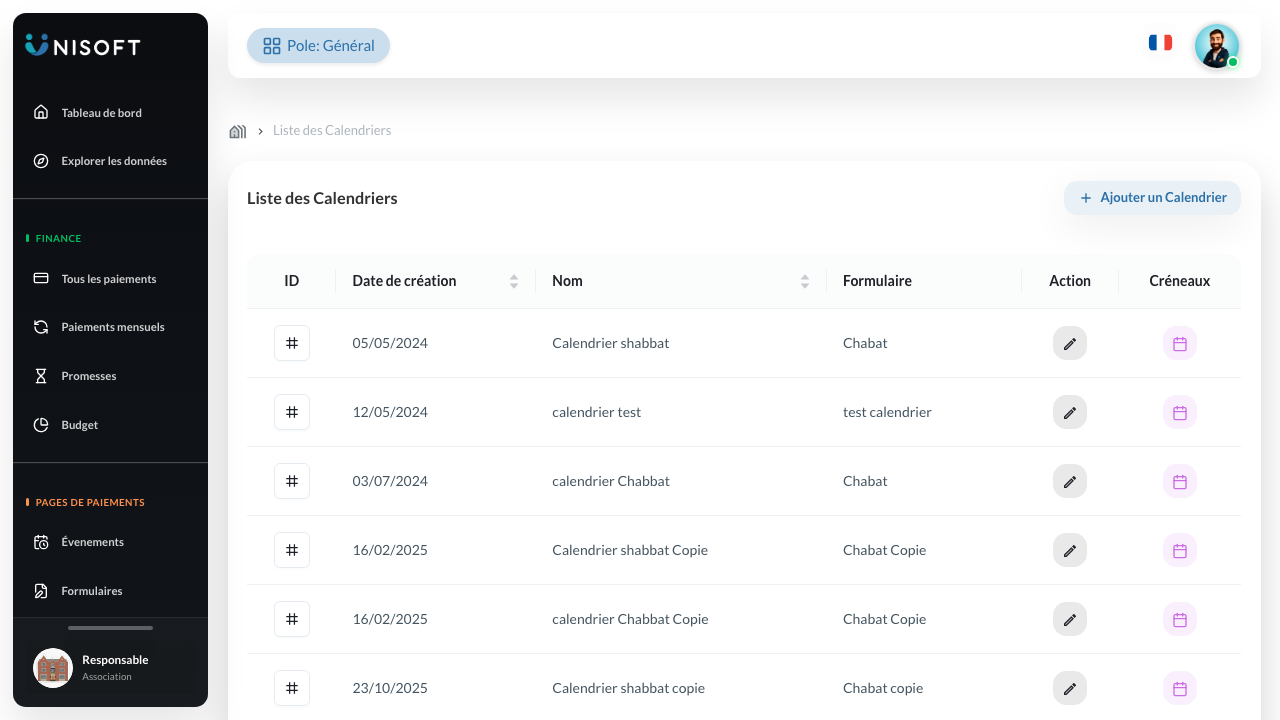Edit the calendrier test entry
This screenshot has height=720, width=1280.
pyautogui.click(x=1070, y=412)
